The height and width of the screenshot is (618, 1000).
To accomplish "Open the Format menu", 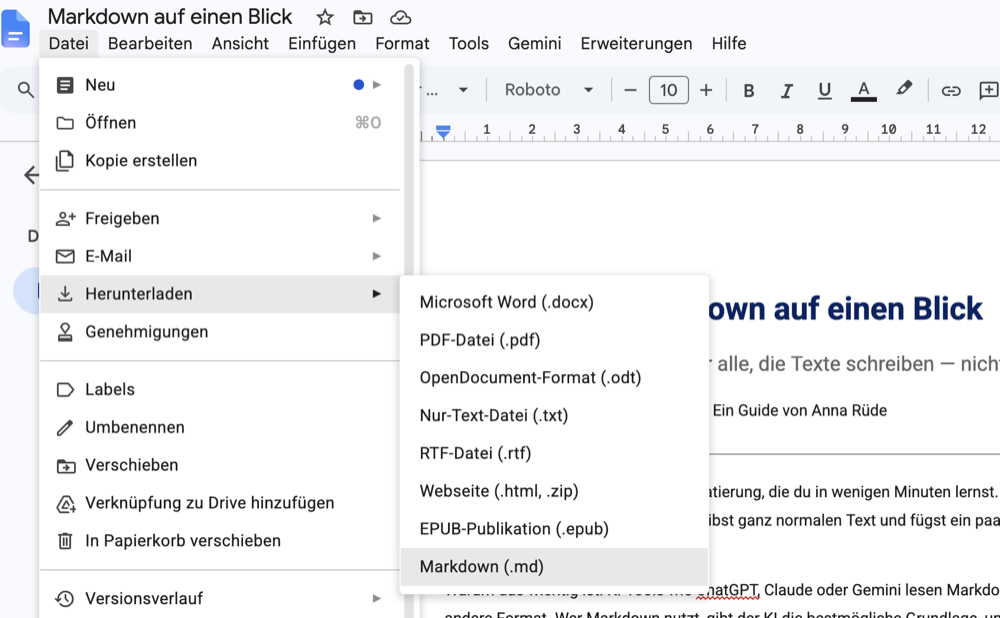I will (x=402, y=43).
